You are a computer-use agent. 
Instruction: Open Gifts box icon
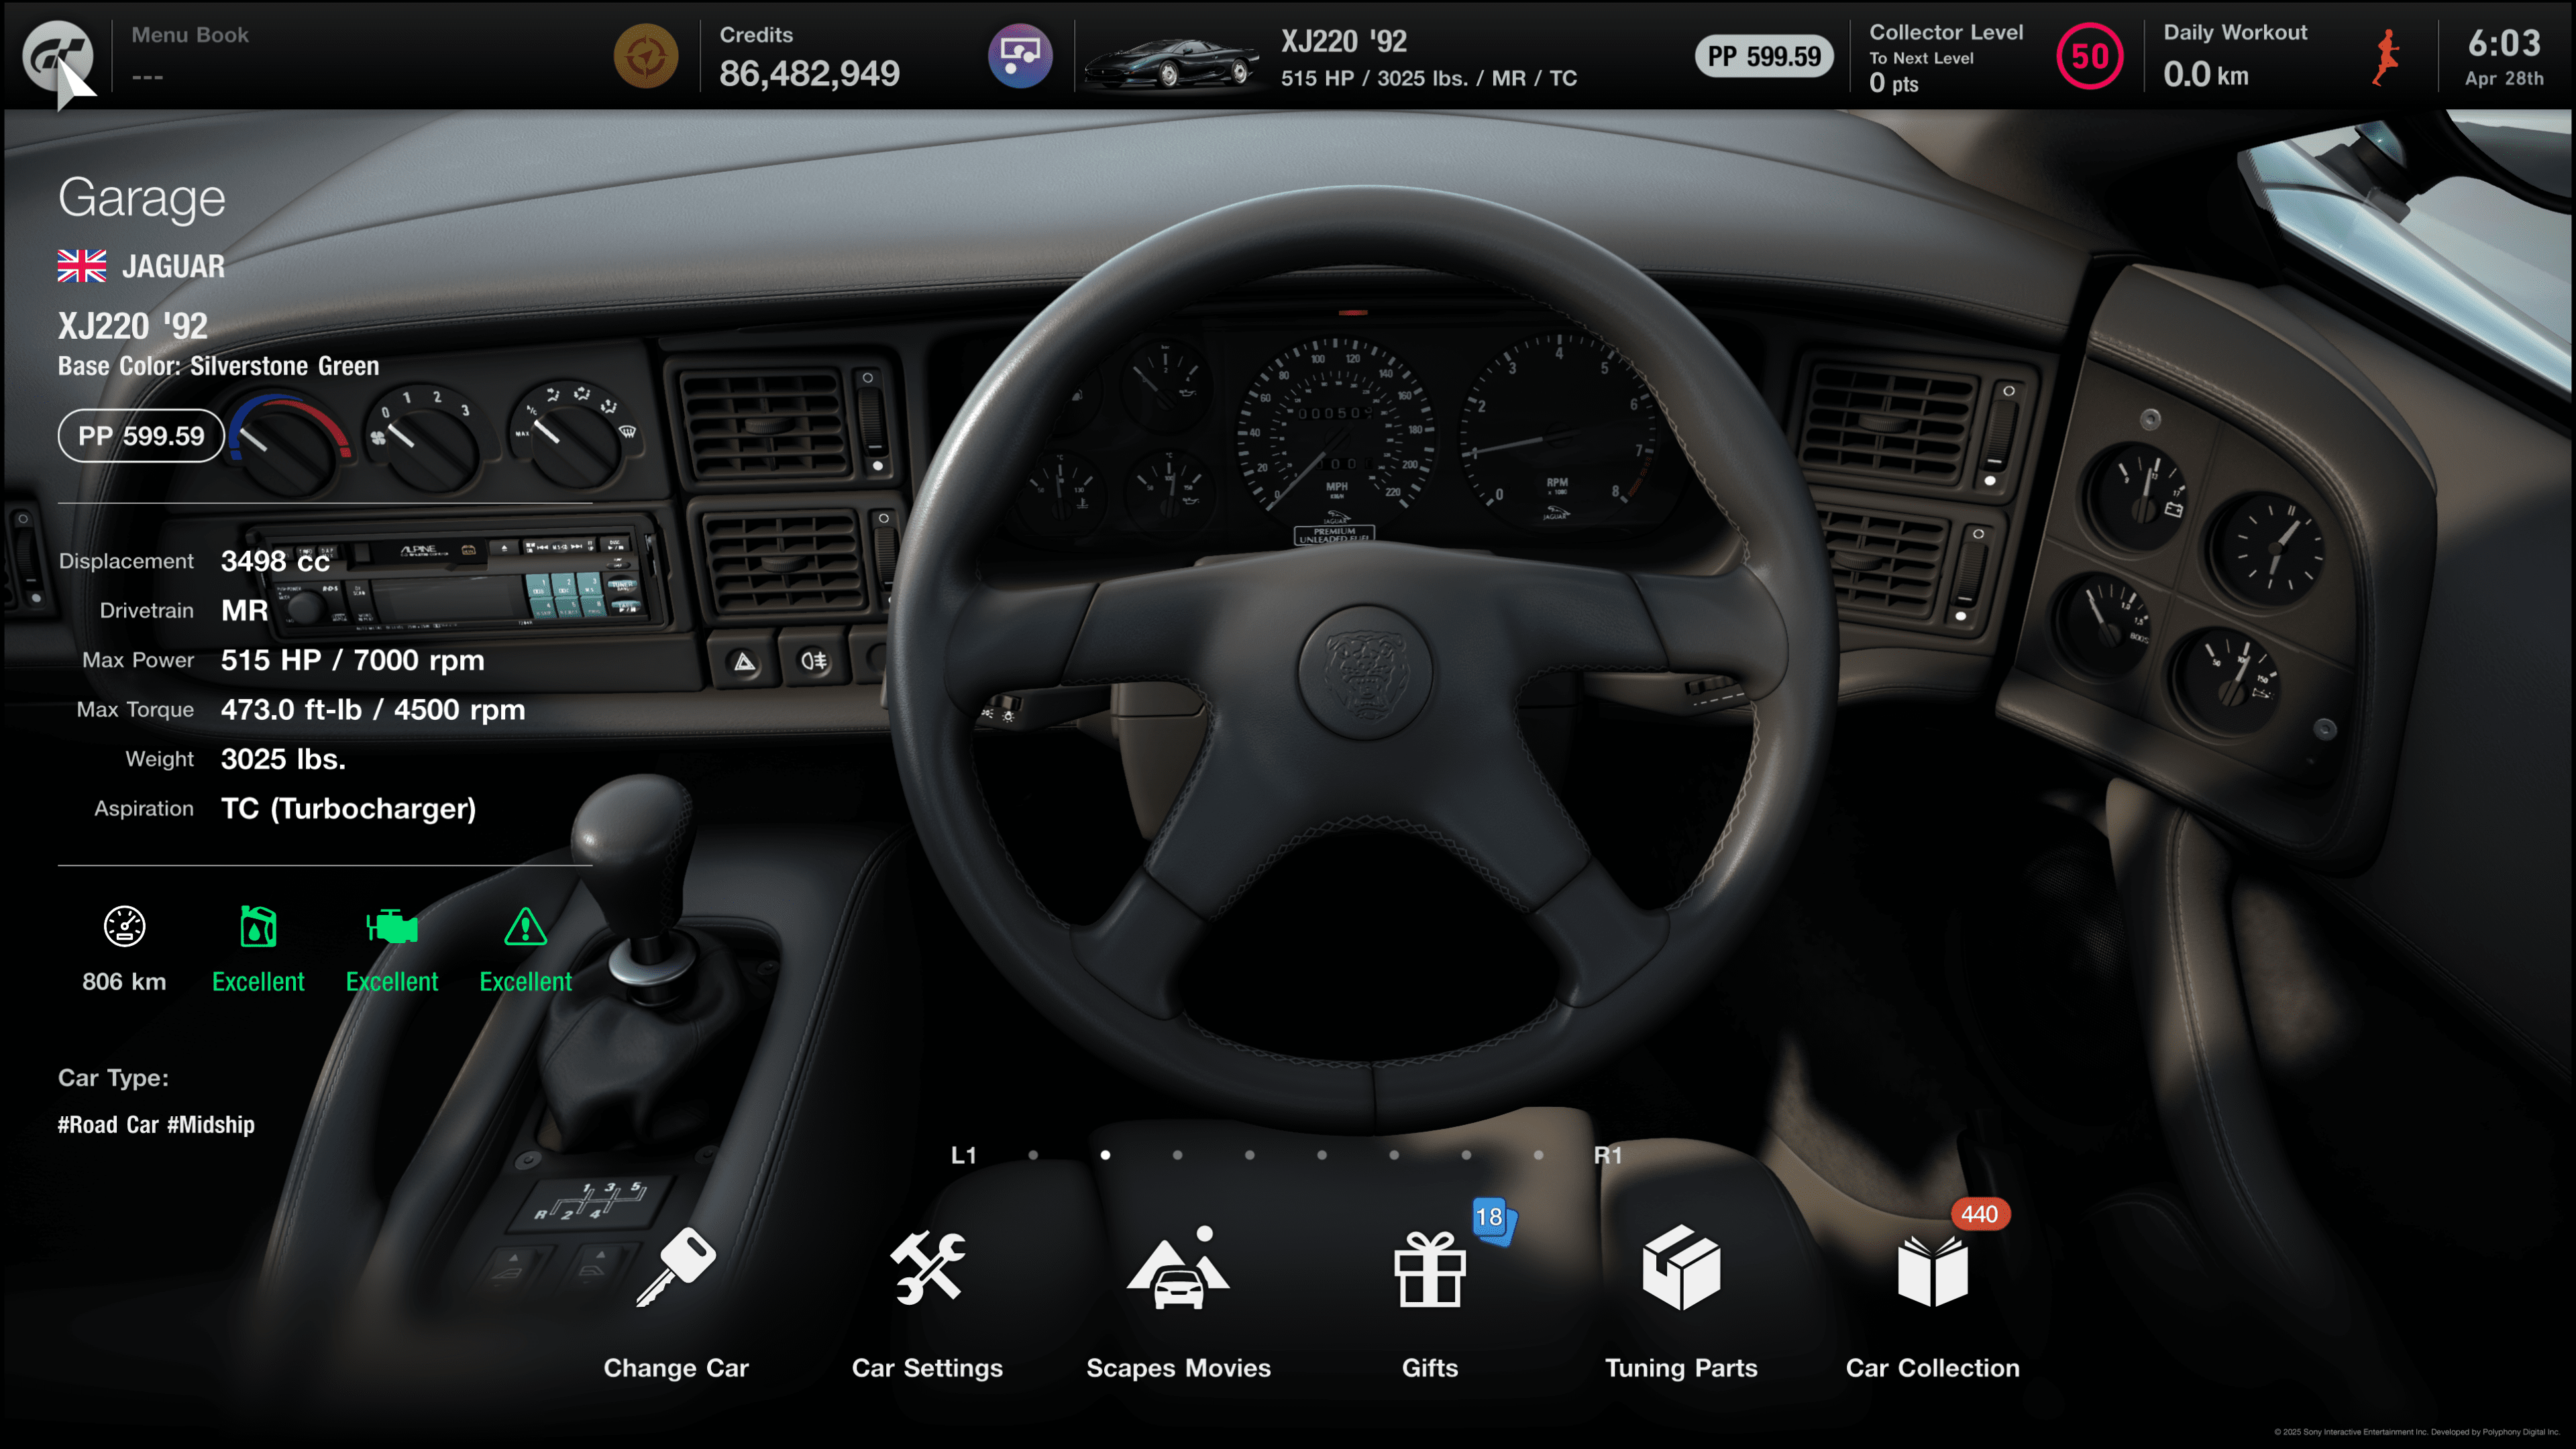tap(1430, 1269)
